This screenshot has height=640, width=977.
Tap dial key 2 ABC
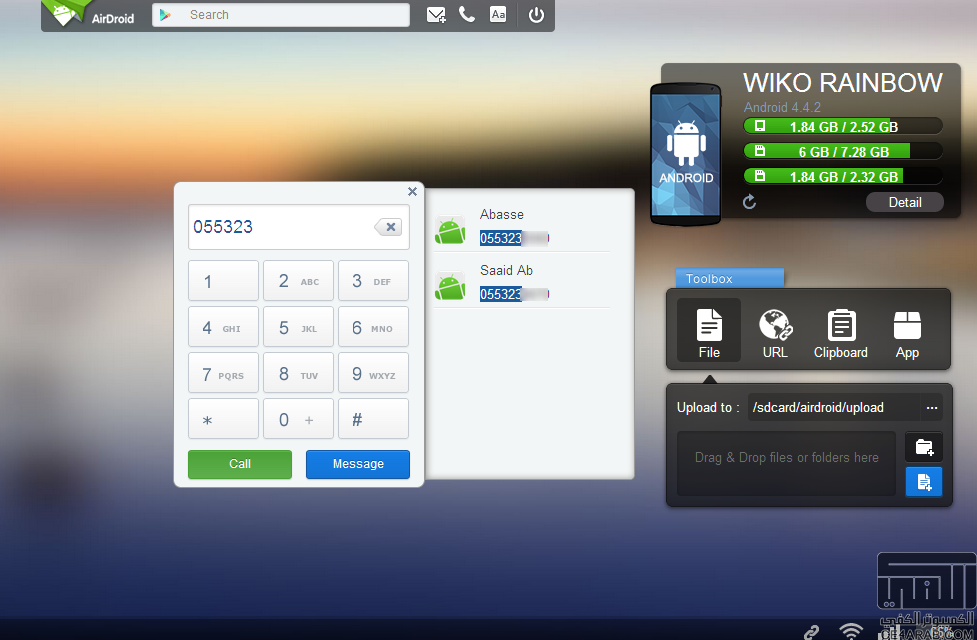[298, 281]
